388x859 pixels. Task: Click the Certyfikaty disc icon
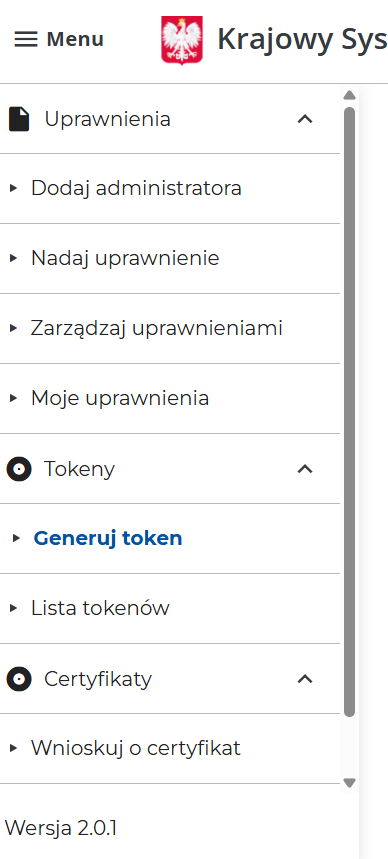(x=19, y=679)
